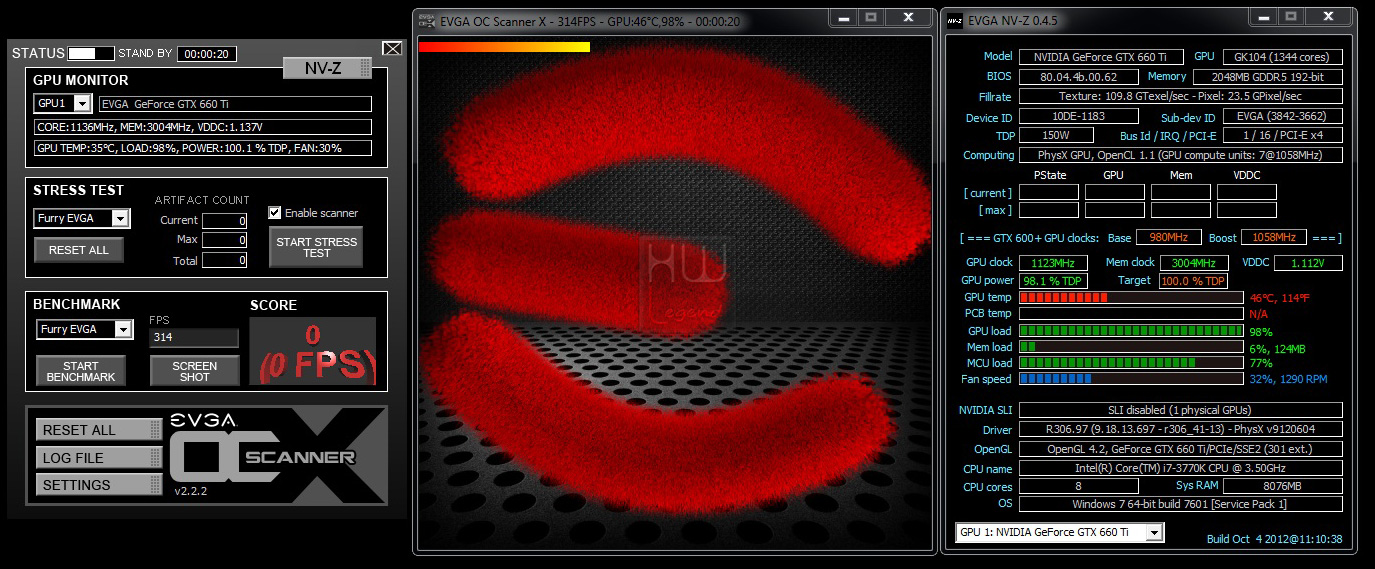This screenshot has height=569, width=1375.
Task: Click the GPU TEMP/LOAD/POWER readout line
Action: click(203, 148)
